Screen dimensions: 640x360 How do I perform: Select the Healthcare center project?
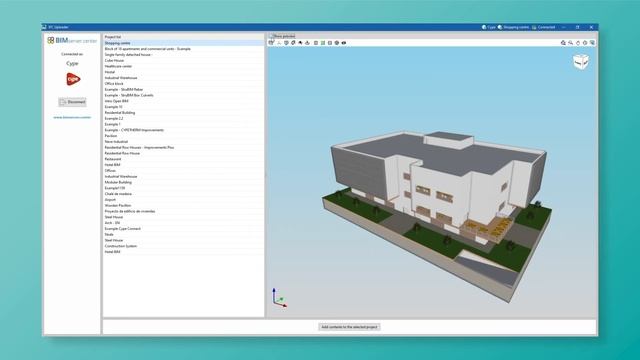tap(184, 66)
